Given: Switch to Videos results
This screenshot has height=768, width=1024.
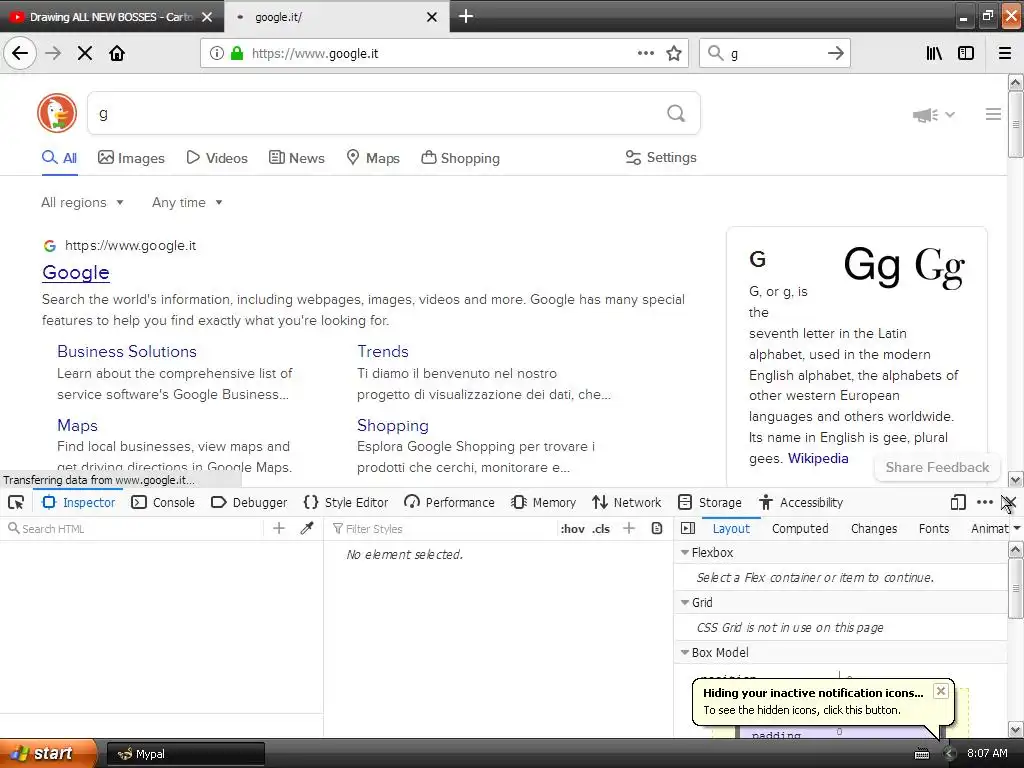Looking at the screenshot, I should pos(217,158).
